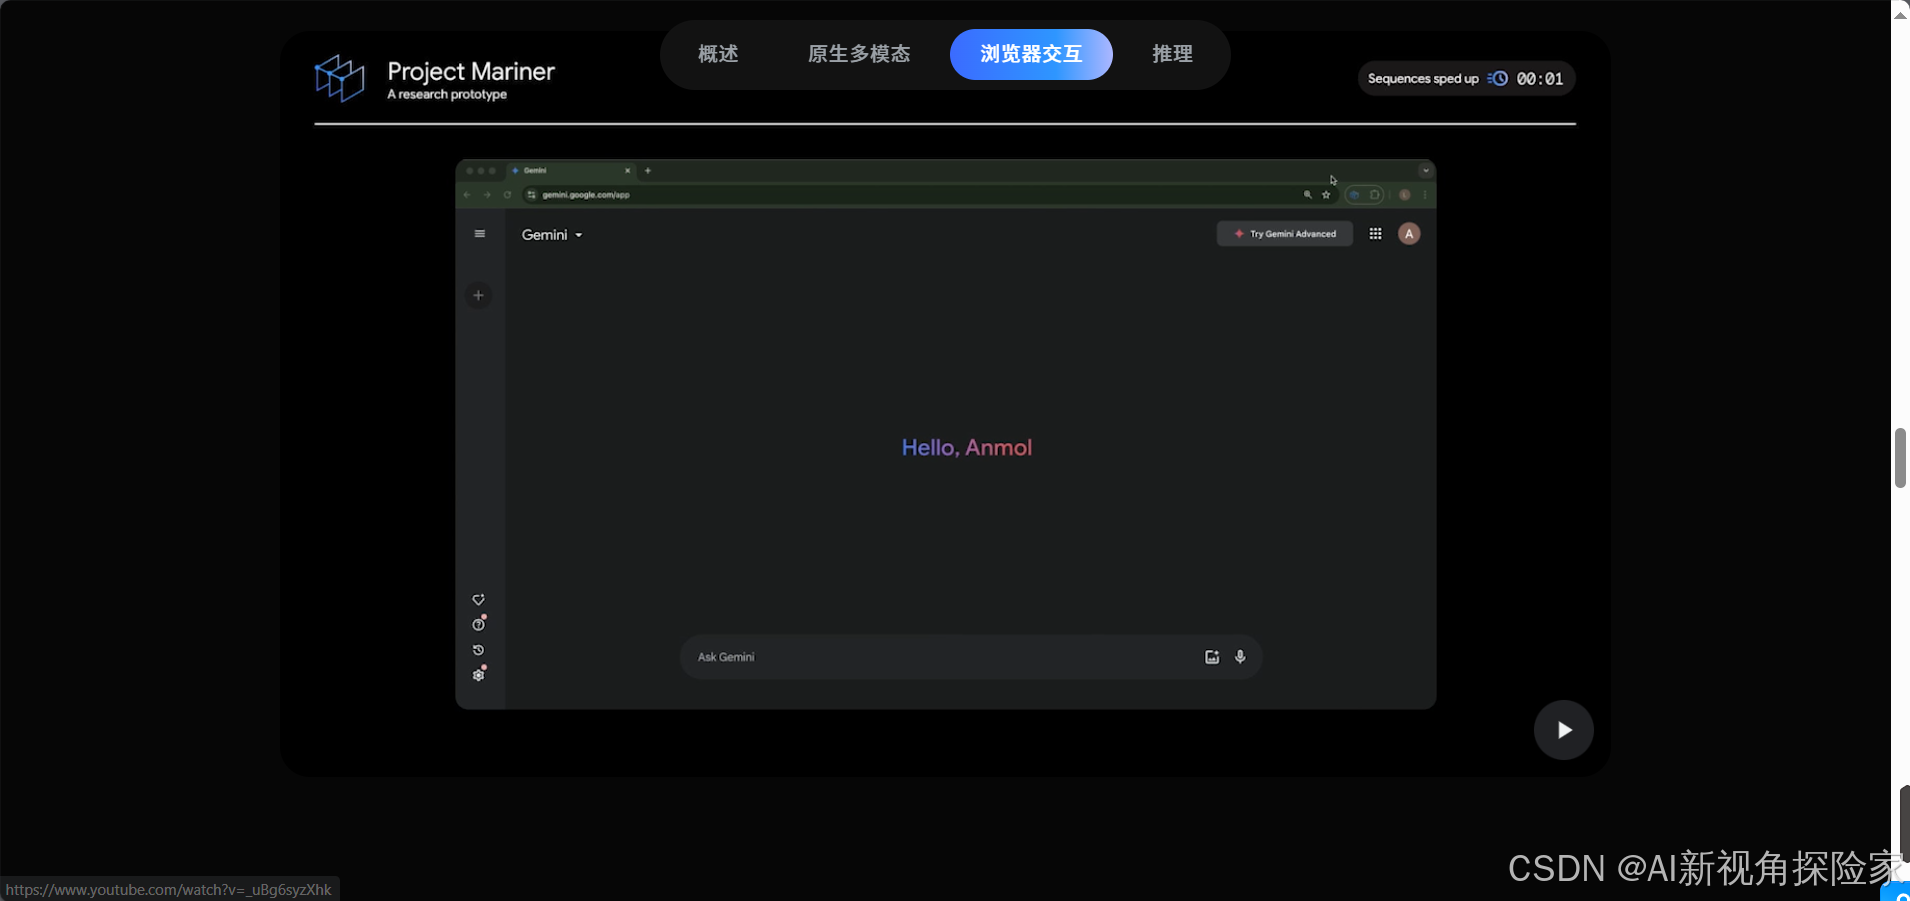Select the Gemini browser tab title
The image size is (1910, 901).
(535, 171)
